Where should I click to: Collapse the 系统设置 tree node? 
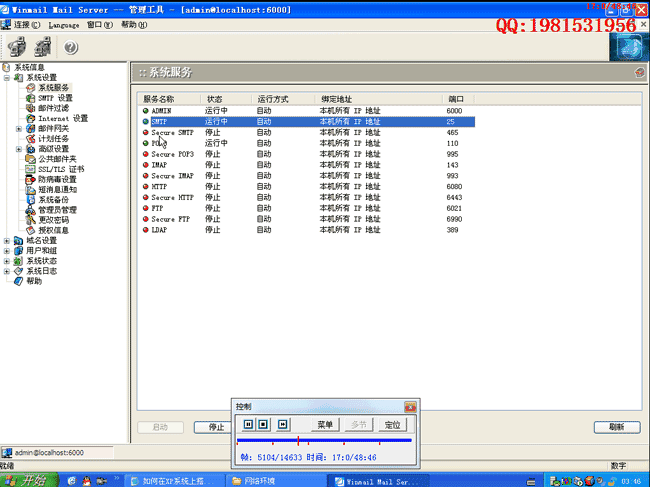pos(7,78)
